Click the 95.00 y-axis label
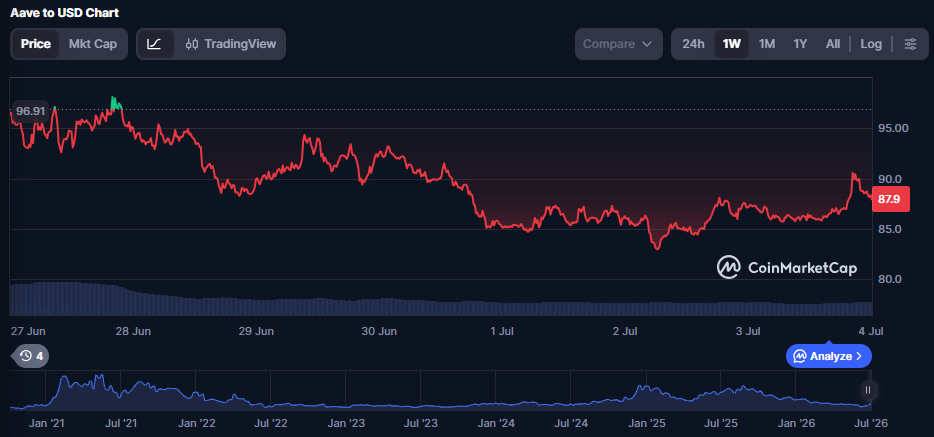 click(x=893, y=128)
